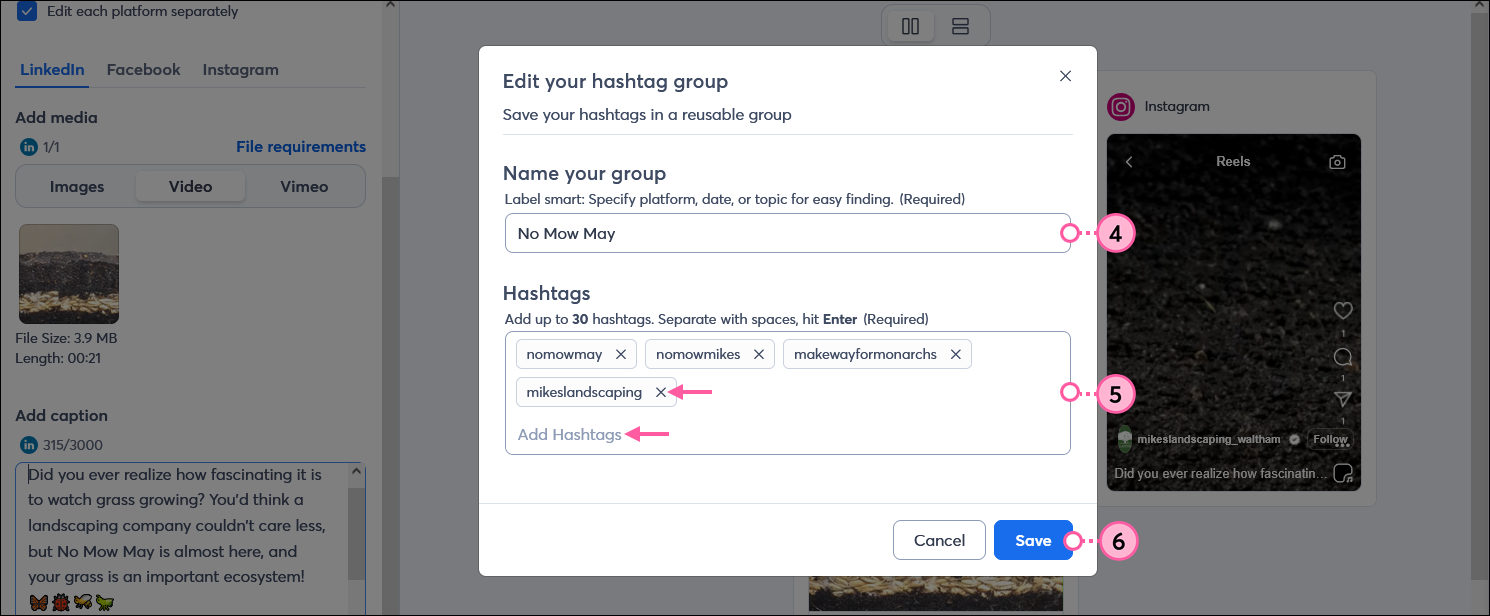
Task: Open the File requirements link
Action: click(x=301, y=146)
